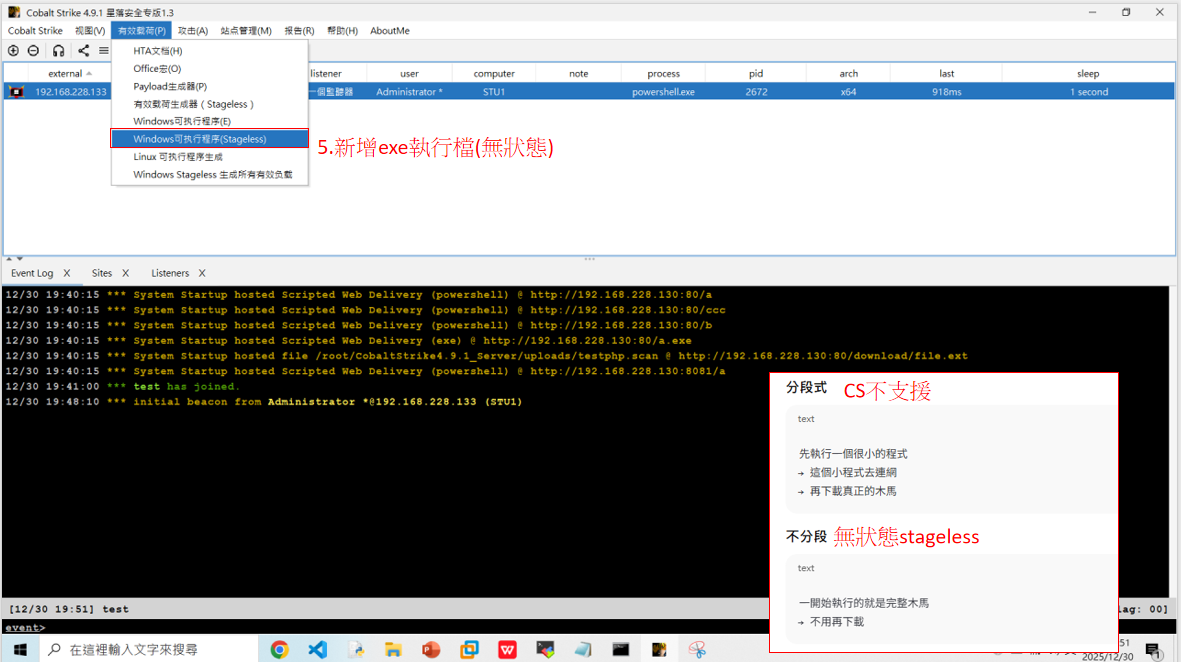Close the 有效载荷(P) menu
Image resolution: width=1181 pixels, height=662 pixels.
(142, 31)
